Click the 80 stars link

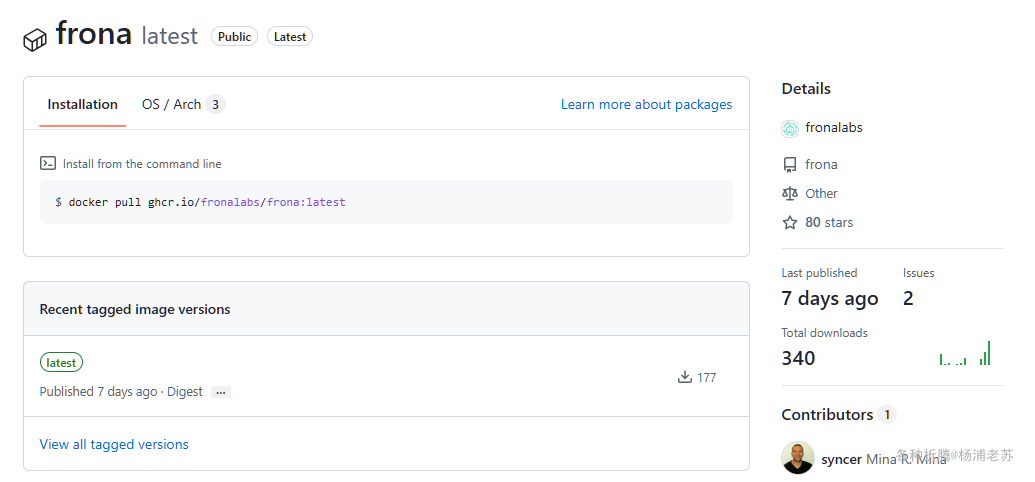click(829, 222)
